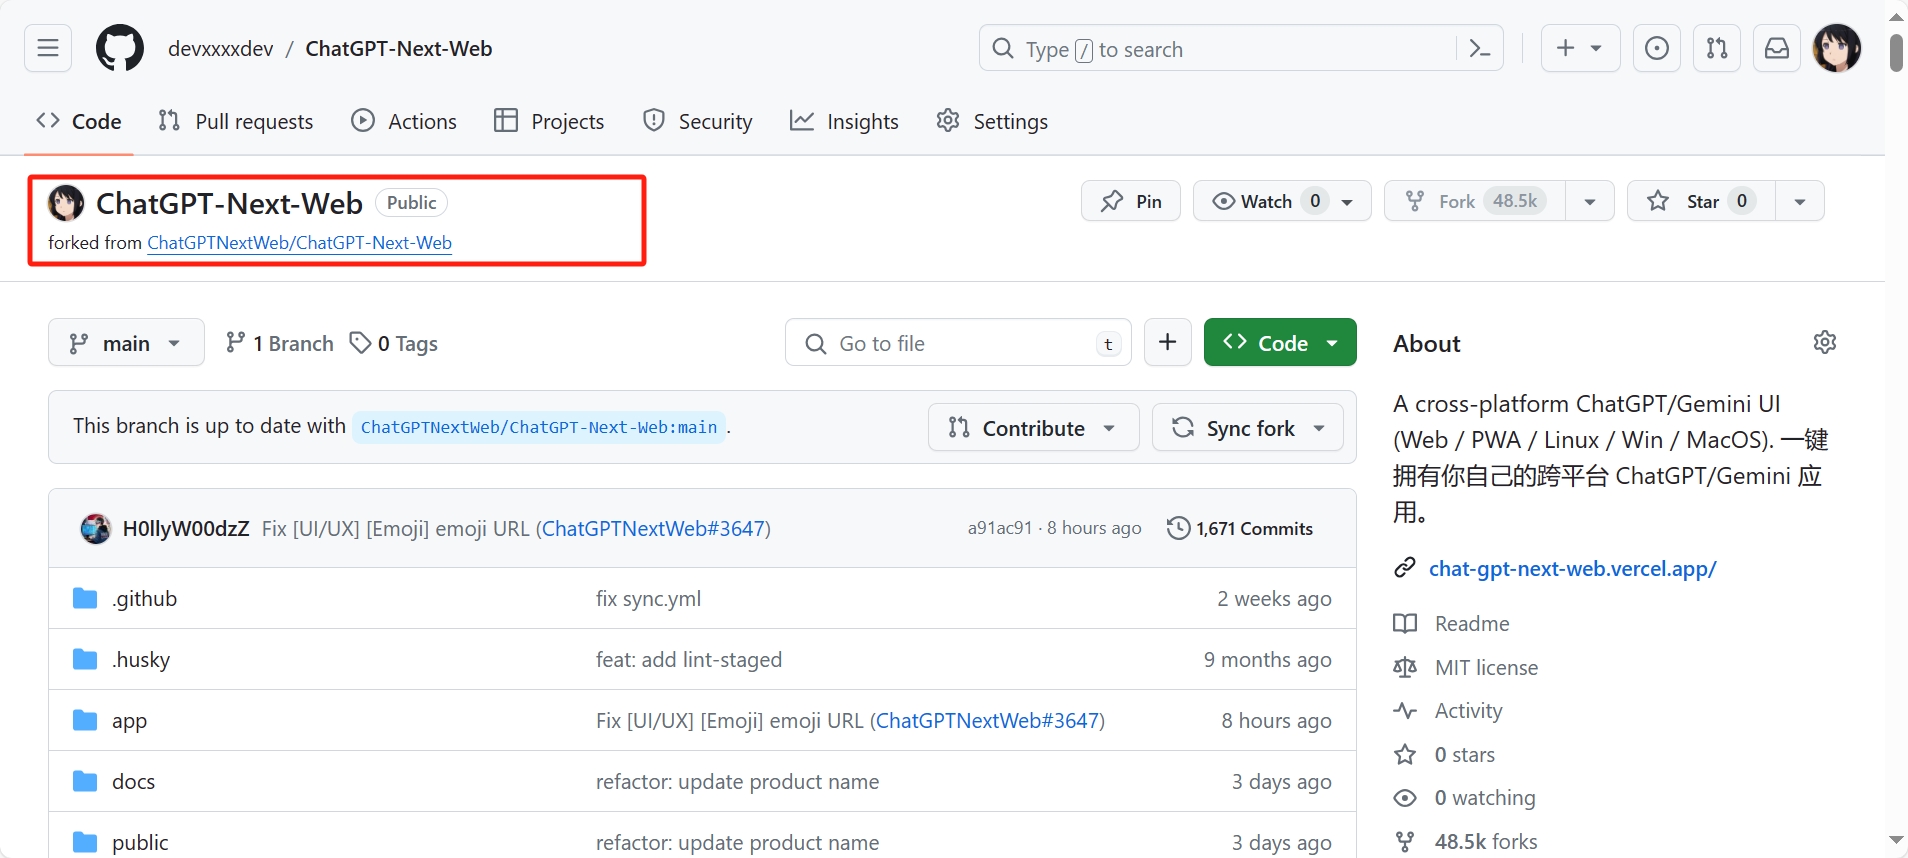1908x858 pixels.
Task: Expand the Fork options arrow
Action: tap(1590, 201)
